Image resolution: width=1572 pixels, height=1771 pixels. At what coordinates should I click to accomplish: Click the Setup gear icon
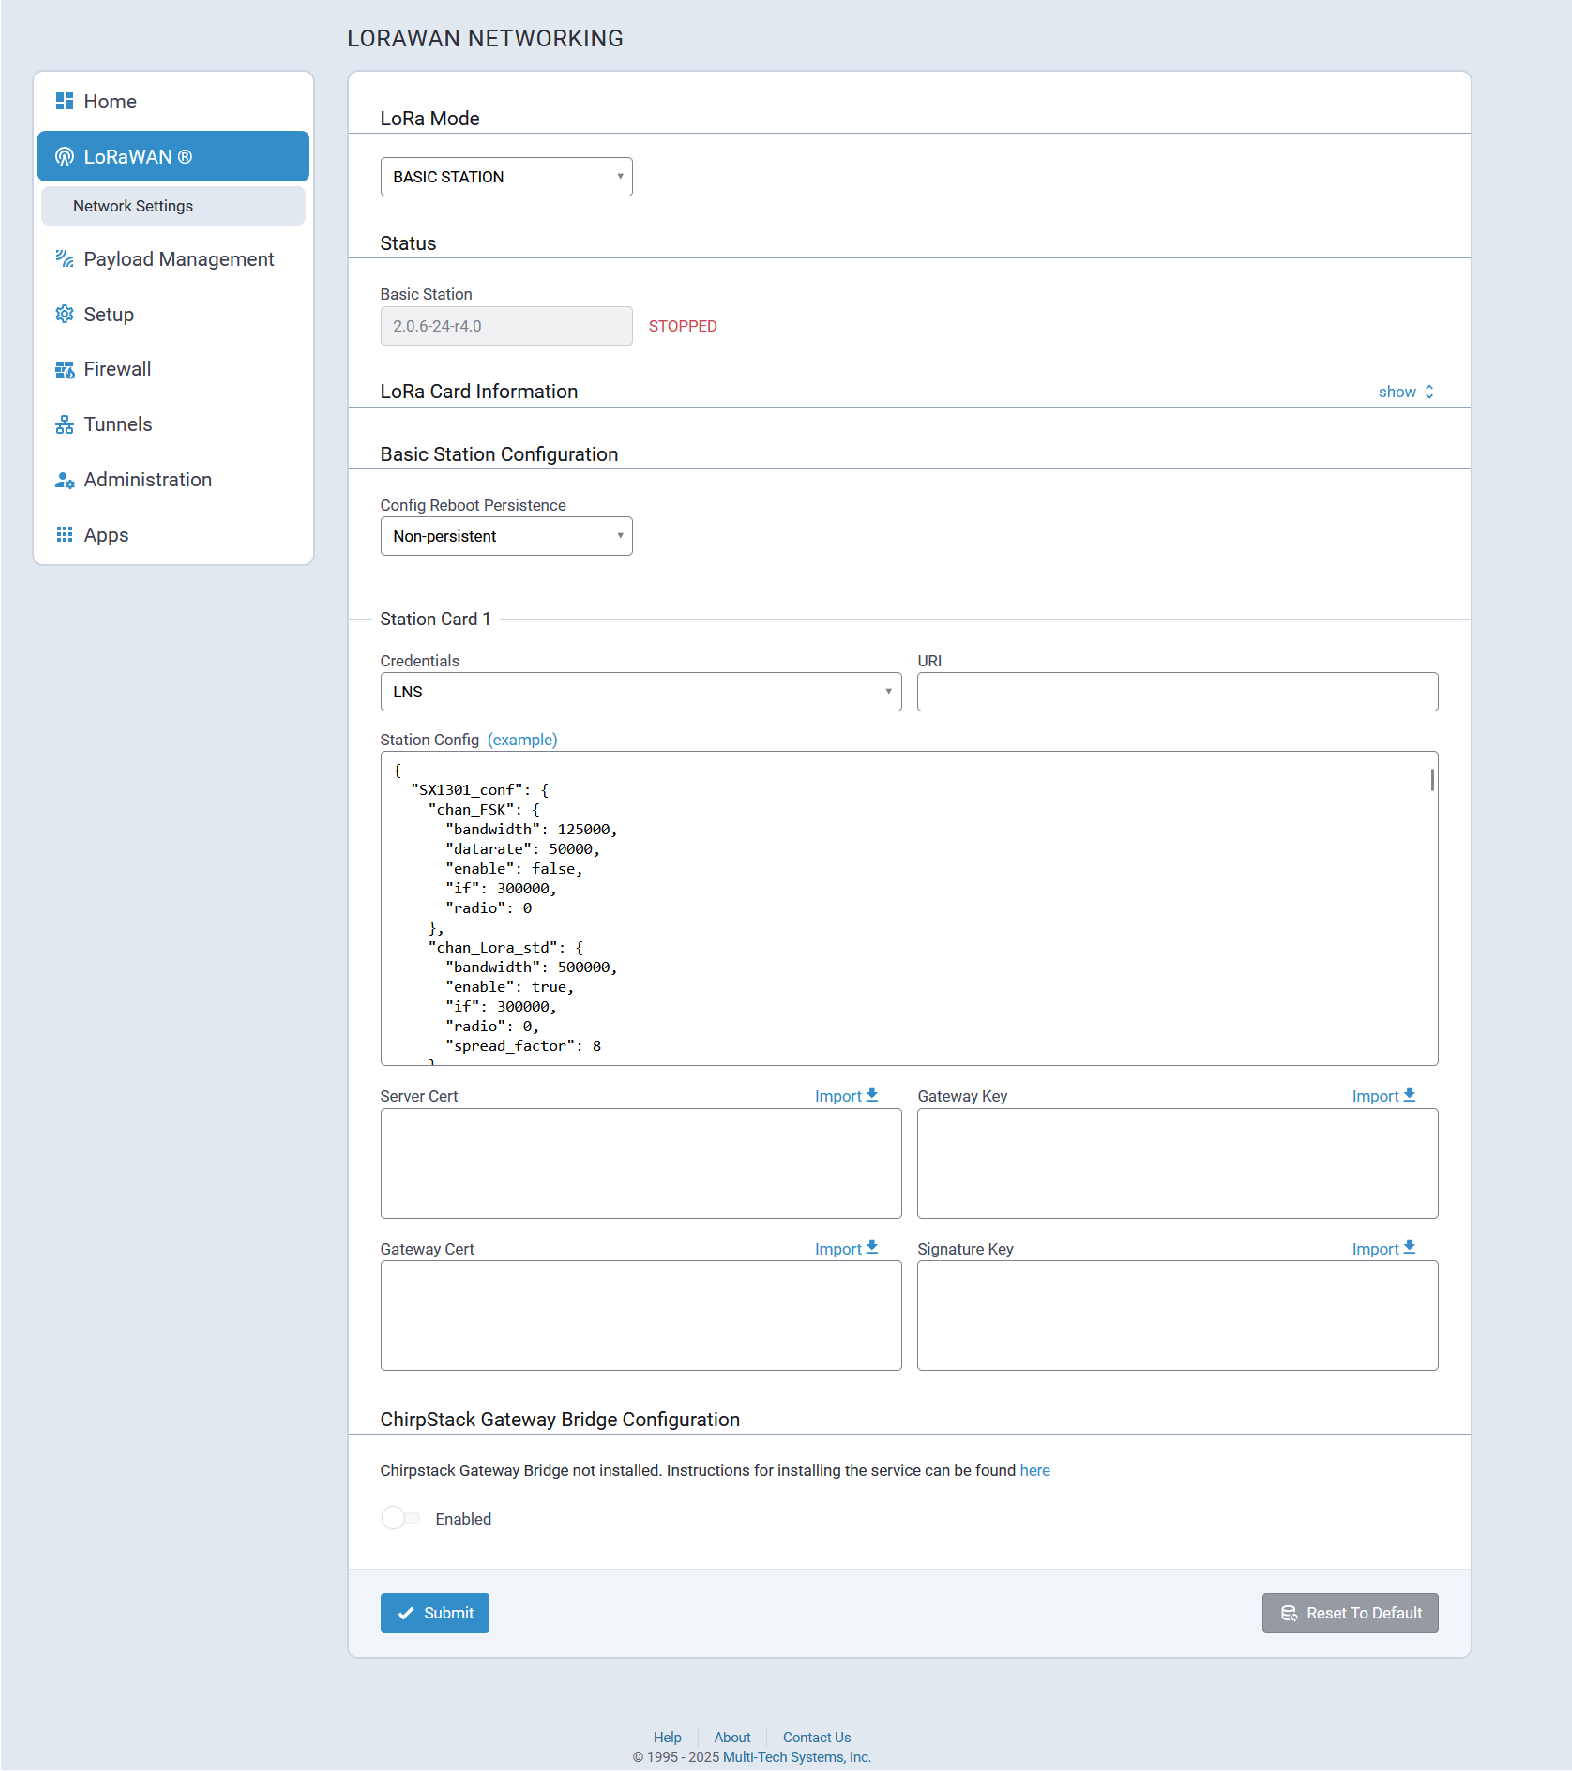pyautogui.click(x=64, y=314)
